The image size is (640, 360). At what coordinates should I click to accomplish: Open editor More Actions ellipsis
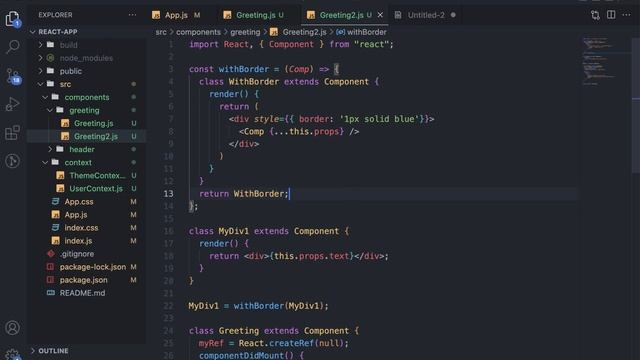(627, 15)
